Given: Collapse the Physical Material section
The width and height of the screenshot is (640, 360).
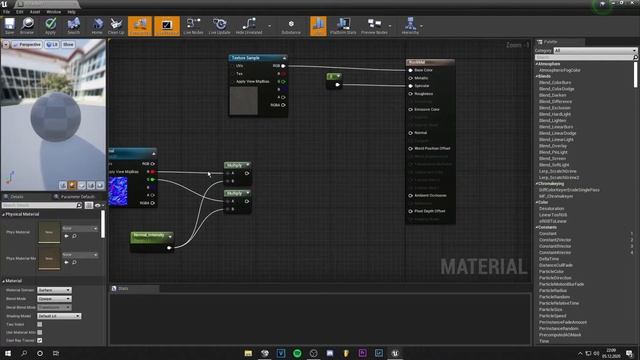Looking at the screenshot, I should [4, 214].
